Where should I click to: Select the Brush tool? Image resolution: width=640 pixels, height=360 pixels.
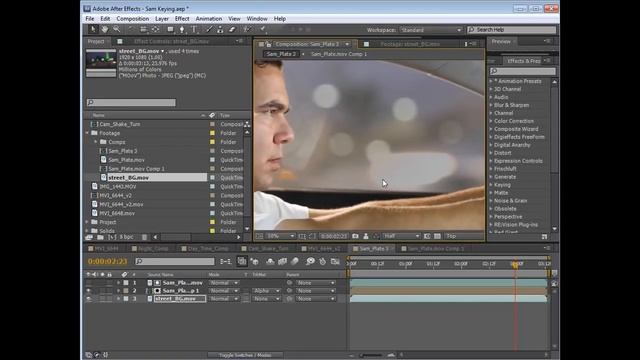pos(209,29)
